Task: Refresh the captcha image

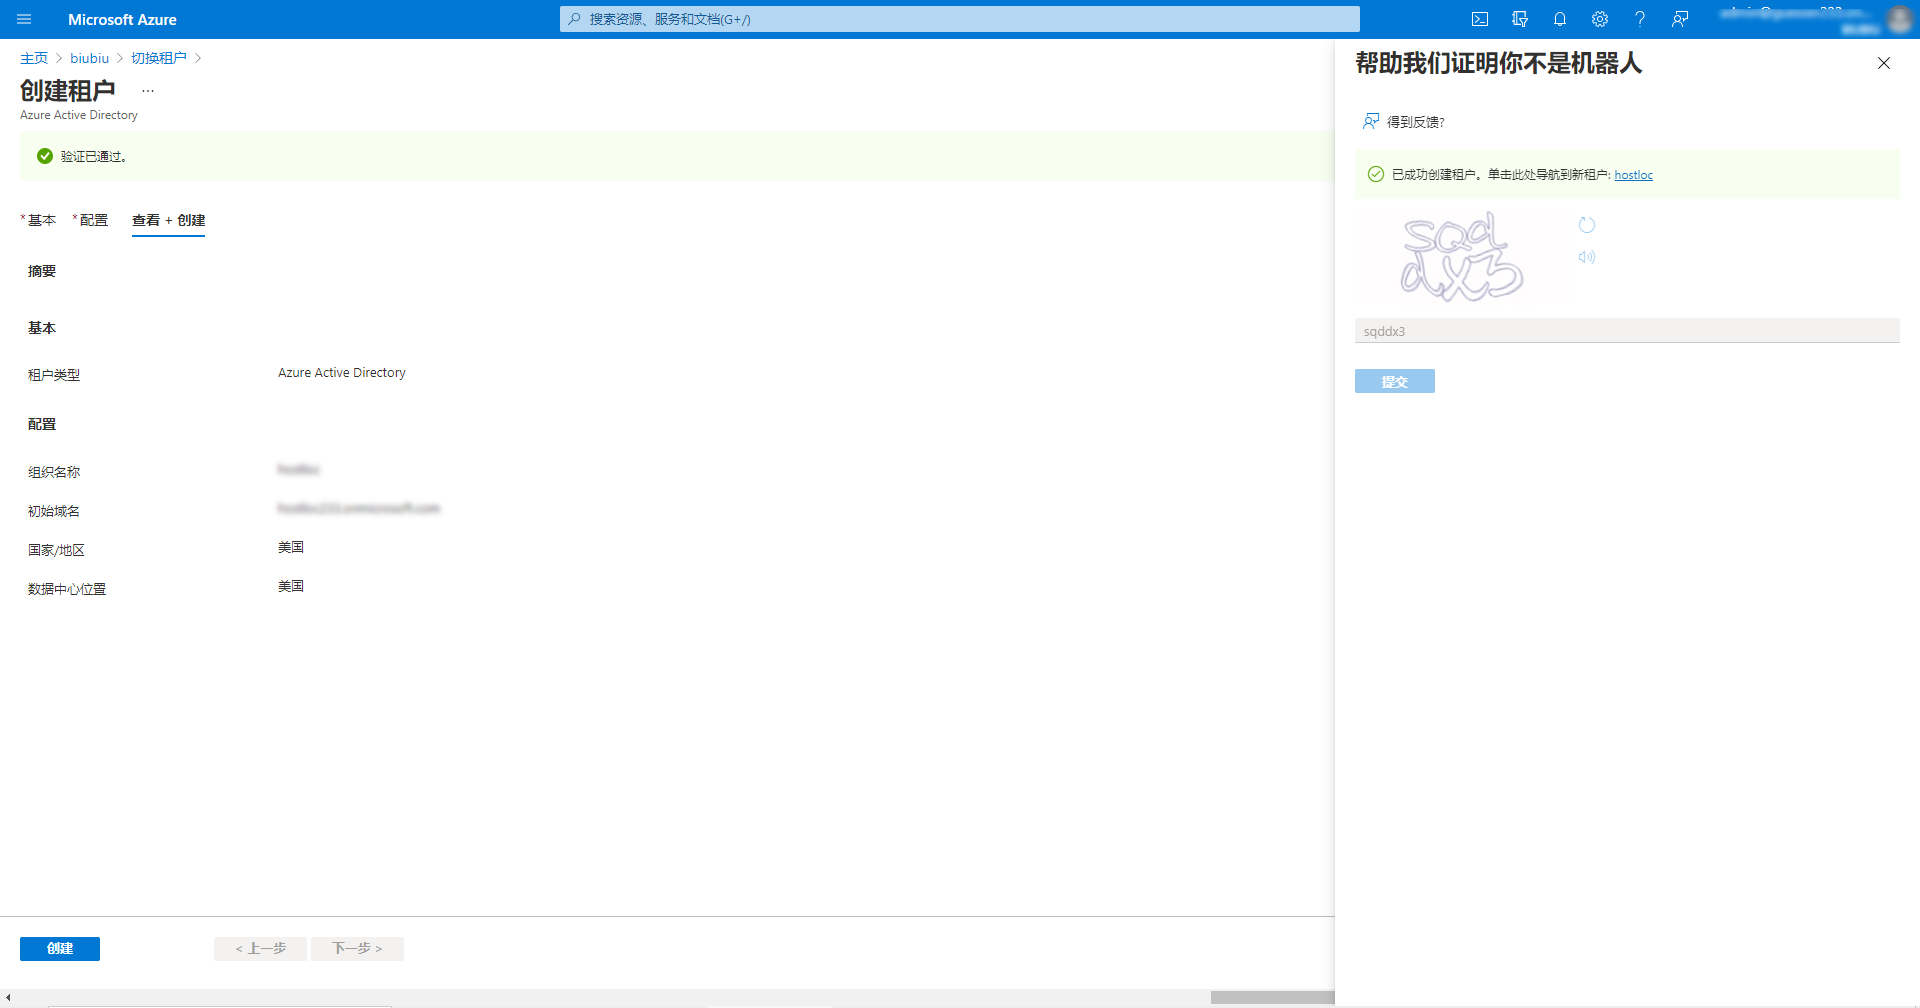Action: pos(1587,225)
